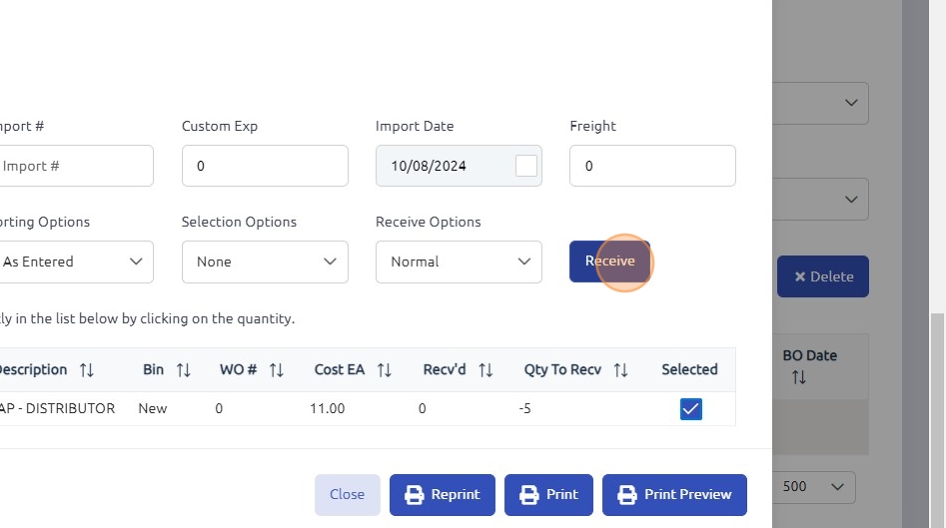
Task: Sort table by Cost EA column
Action: [x=384, y=370]
